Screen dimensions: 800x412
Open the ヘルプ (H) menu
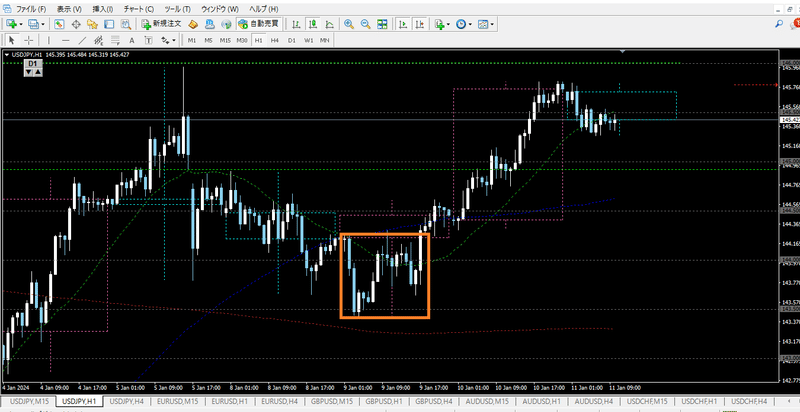(x=264, y=9)
